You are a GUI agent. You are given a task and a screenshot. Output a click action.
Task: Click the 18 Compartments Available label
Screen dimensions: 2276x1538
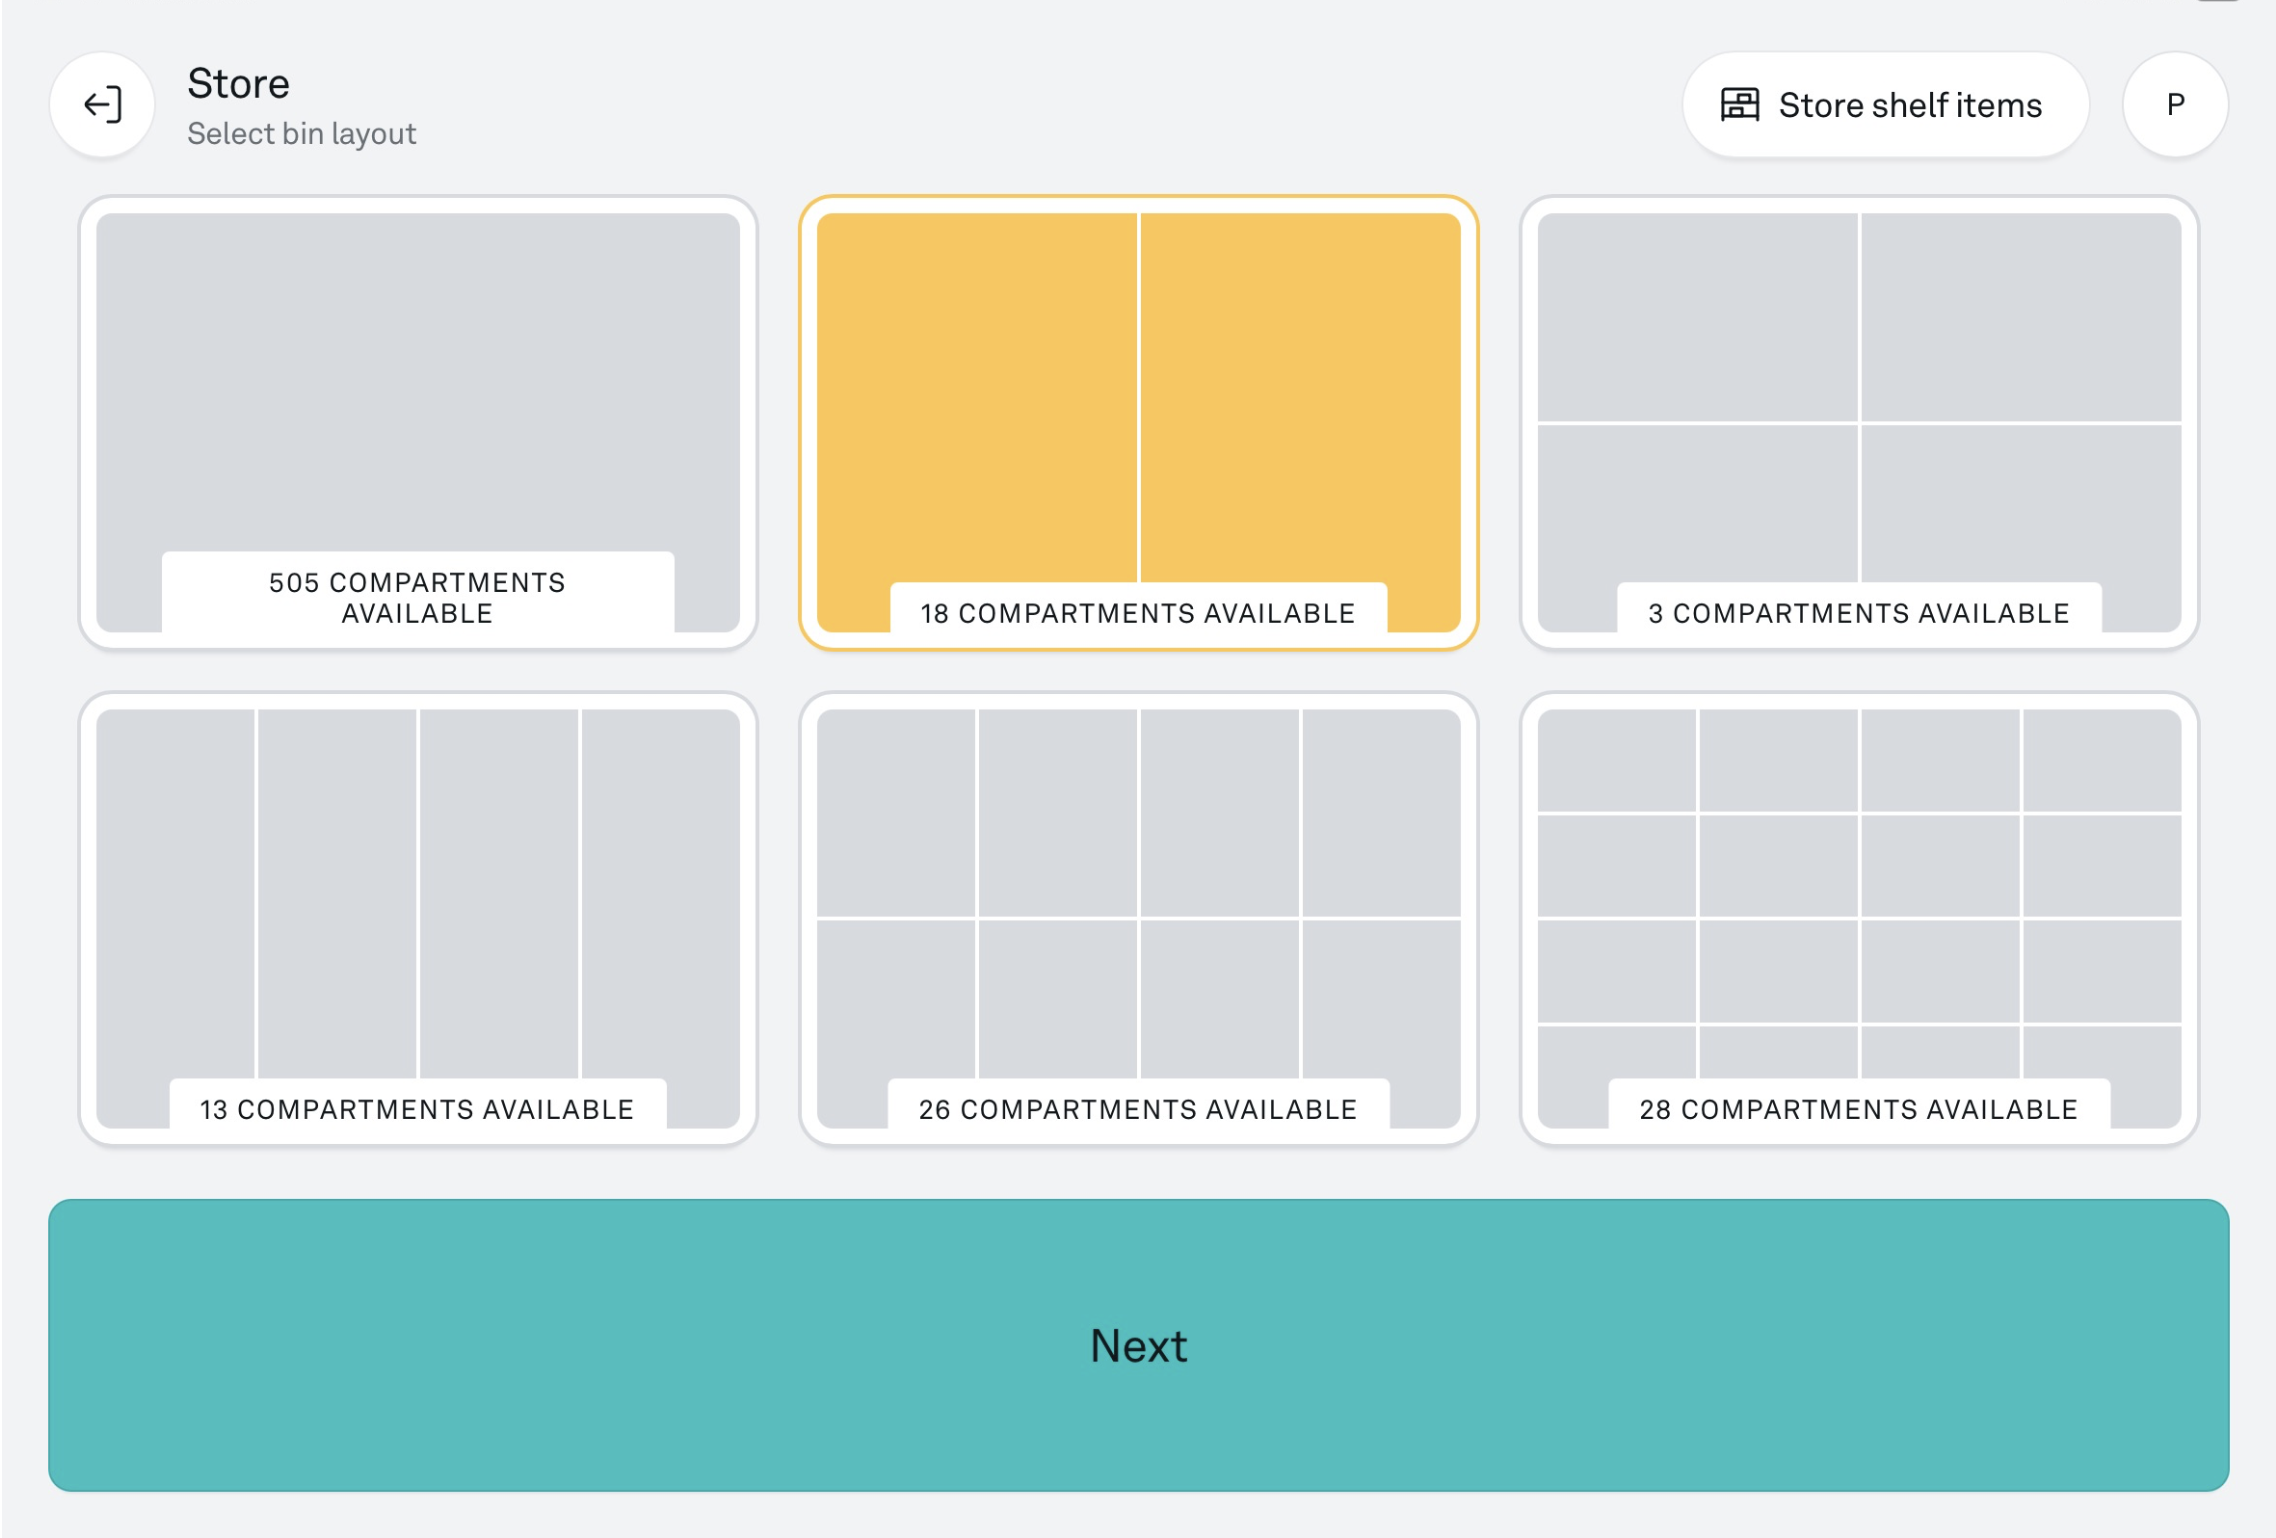click(1138, 613)
